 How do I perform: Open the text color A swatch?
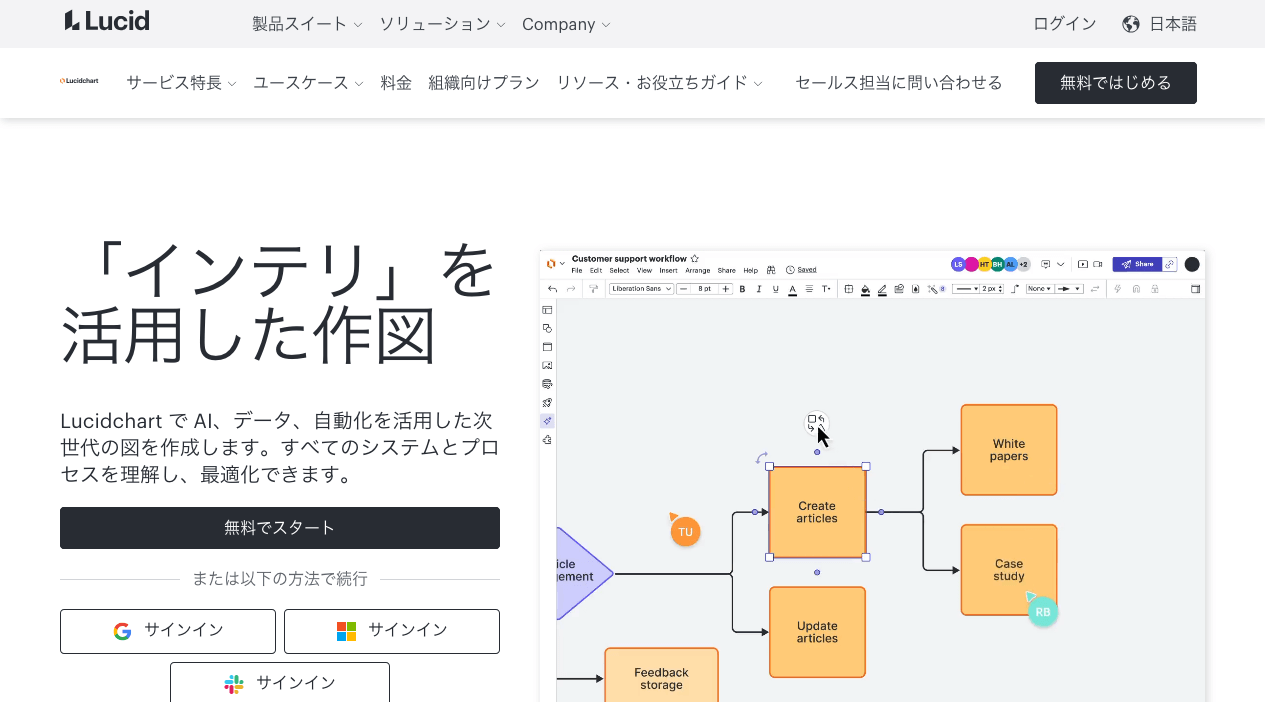792,289
